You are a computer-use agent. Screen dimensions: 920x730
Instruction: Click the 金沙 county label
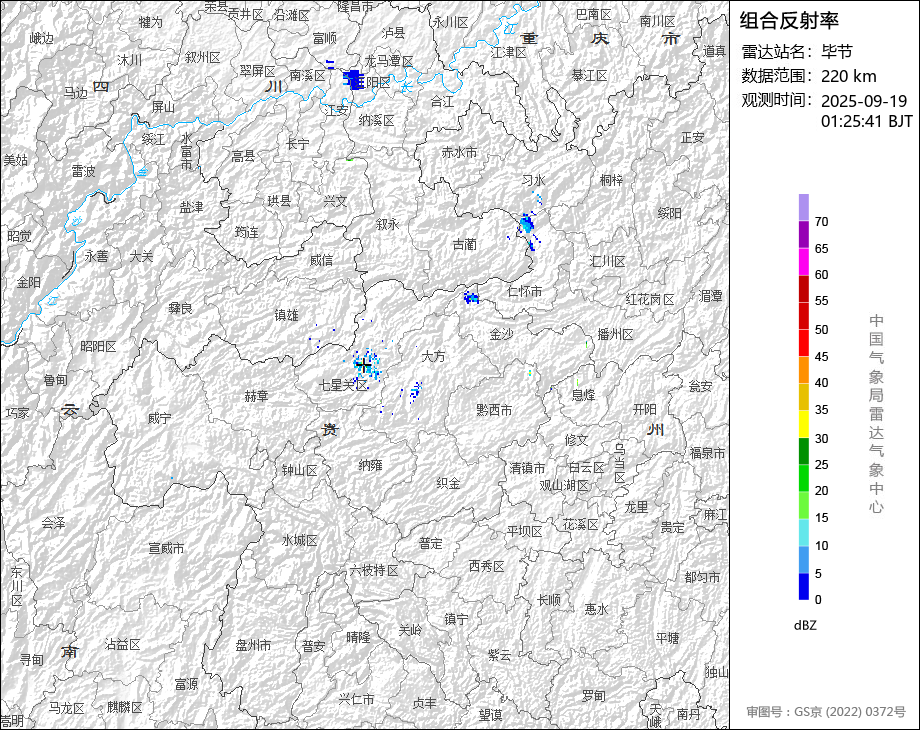coord(502,334)
